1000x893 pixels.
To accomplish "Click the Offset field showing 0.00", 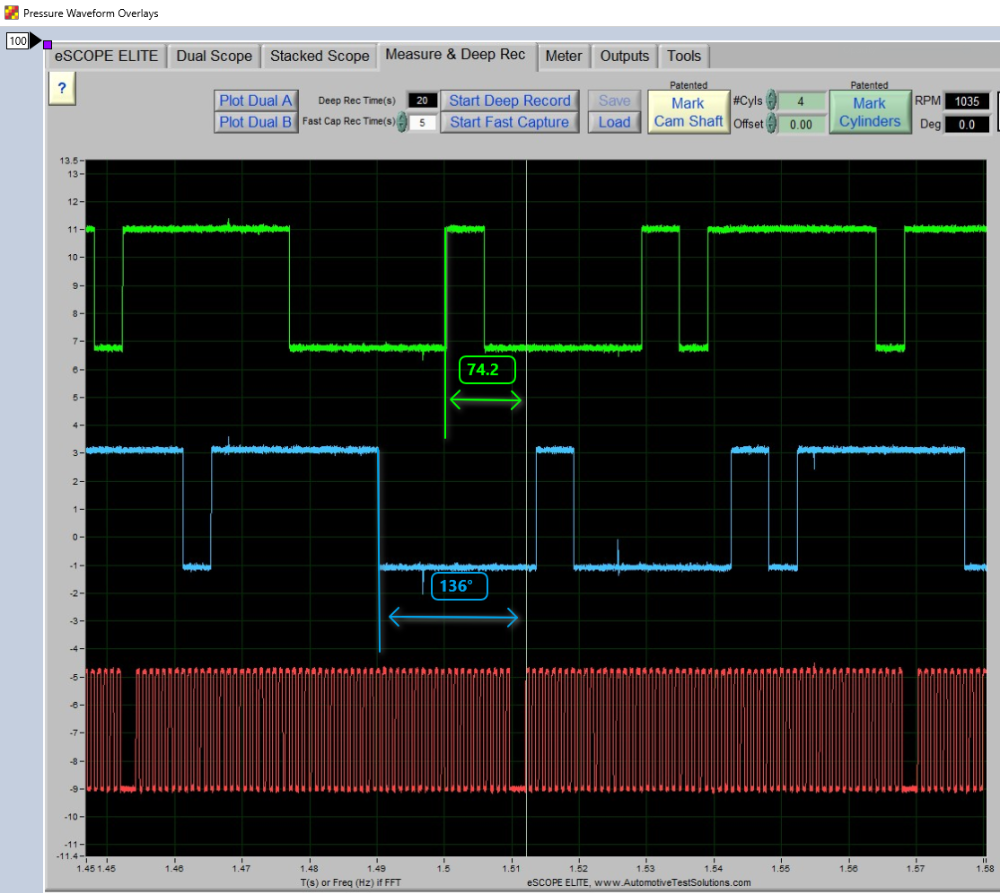I will [x=801, y=124].
